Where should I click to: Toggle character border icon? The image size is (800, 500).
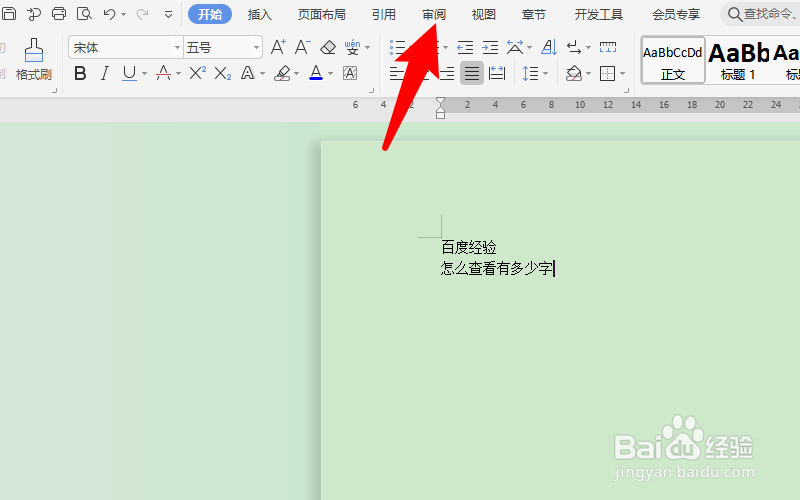(350, 73)
